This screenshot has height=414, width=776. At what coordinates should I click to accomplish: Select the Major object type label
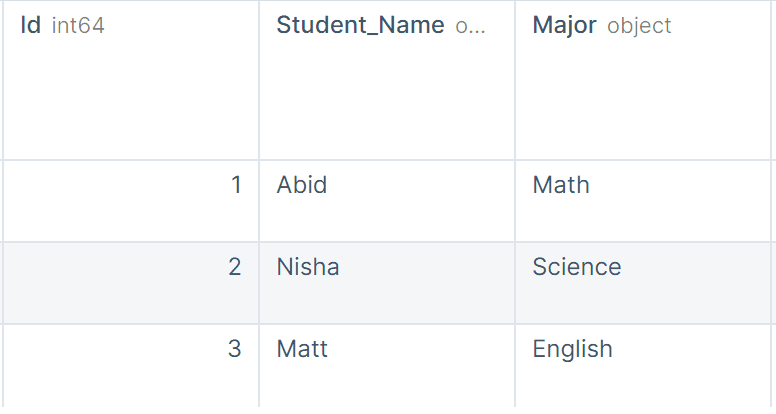pyautogui.click(x=639, y=26)
